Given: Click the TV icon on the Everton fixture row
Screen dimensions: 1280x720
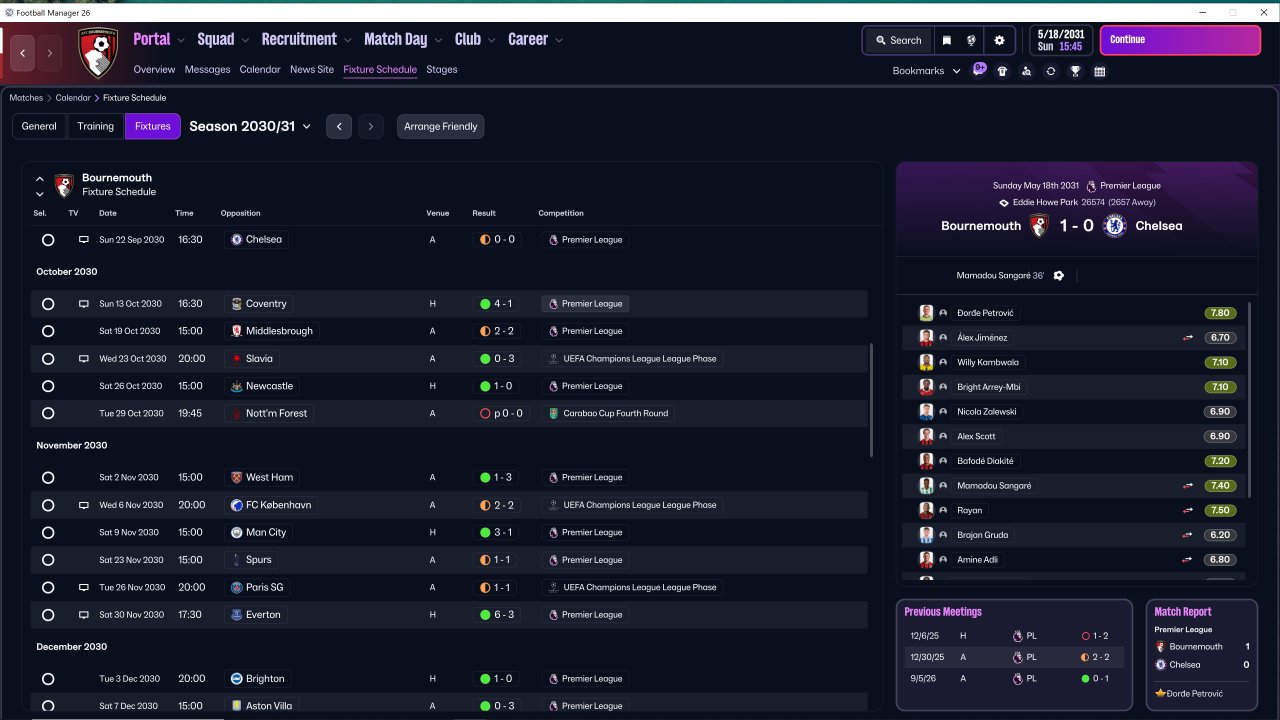Looking at the screenshot, I should 84,615.
